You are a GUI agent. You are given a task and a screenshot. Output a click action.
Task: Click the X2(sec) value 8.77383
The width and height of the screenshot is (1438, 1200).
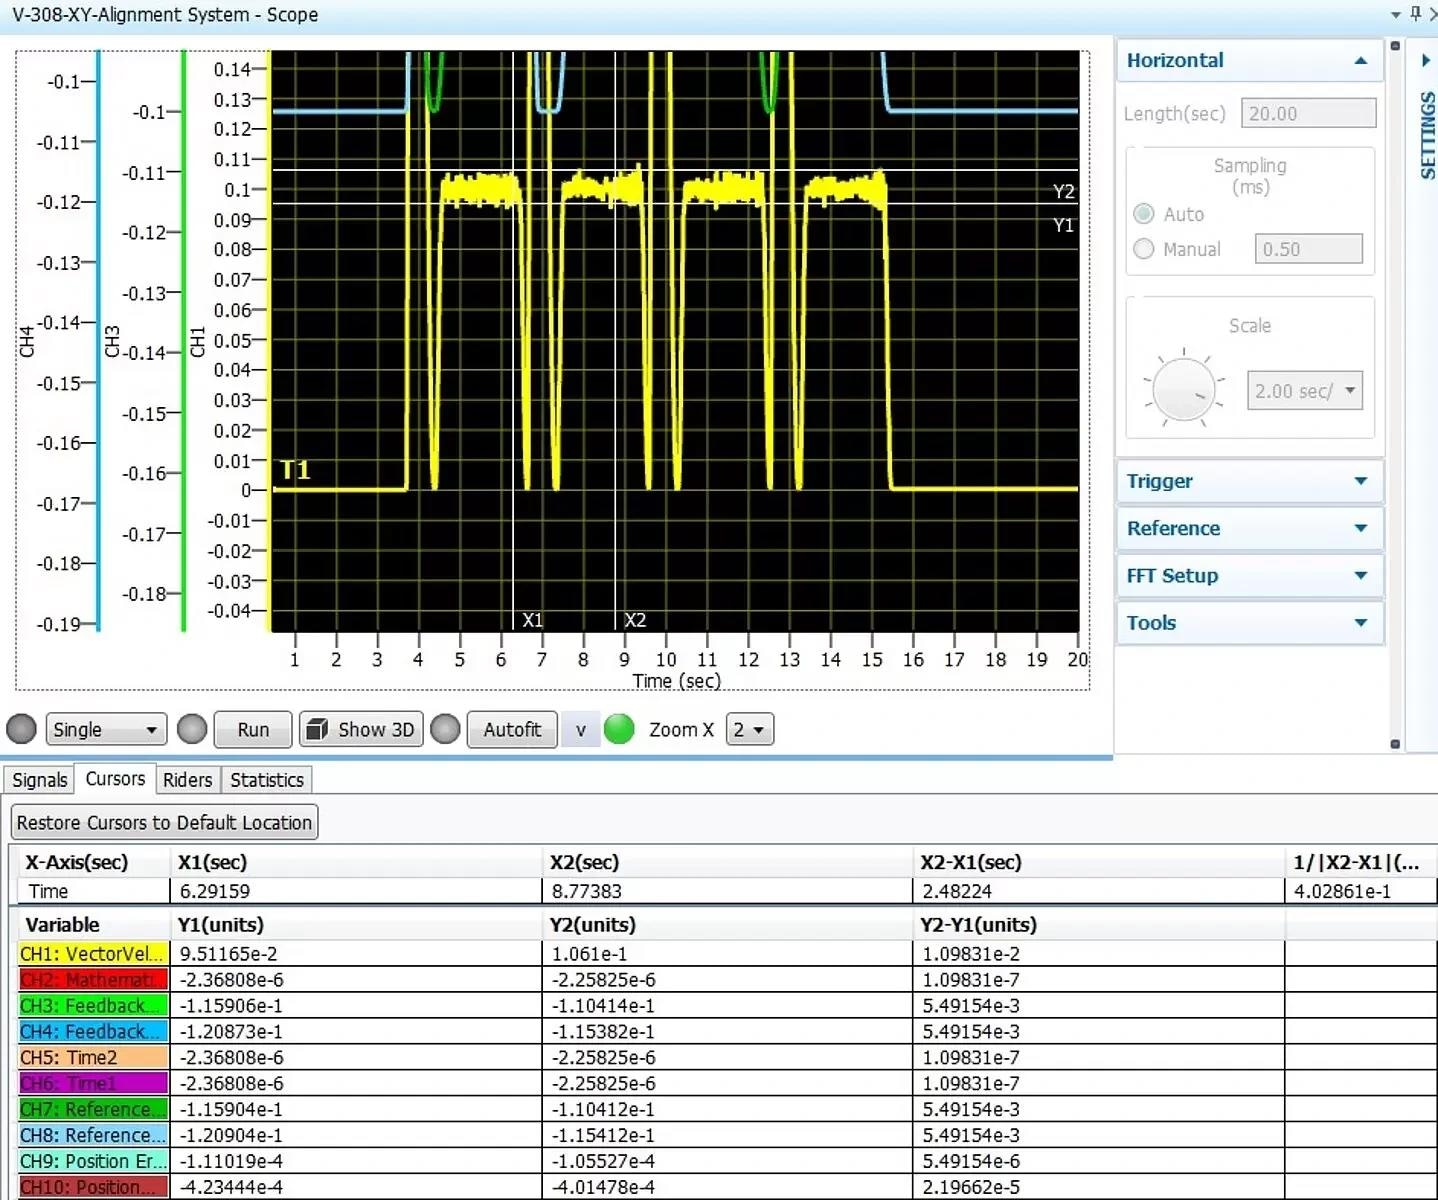587,891
